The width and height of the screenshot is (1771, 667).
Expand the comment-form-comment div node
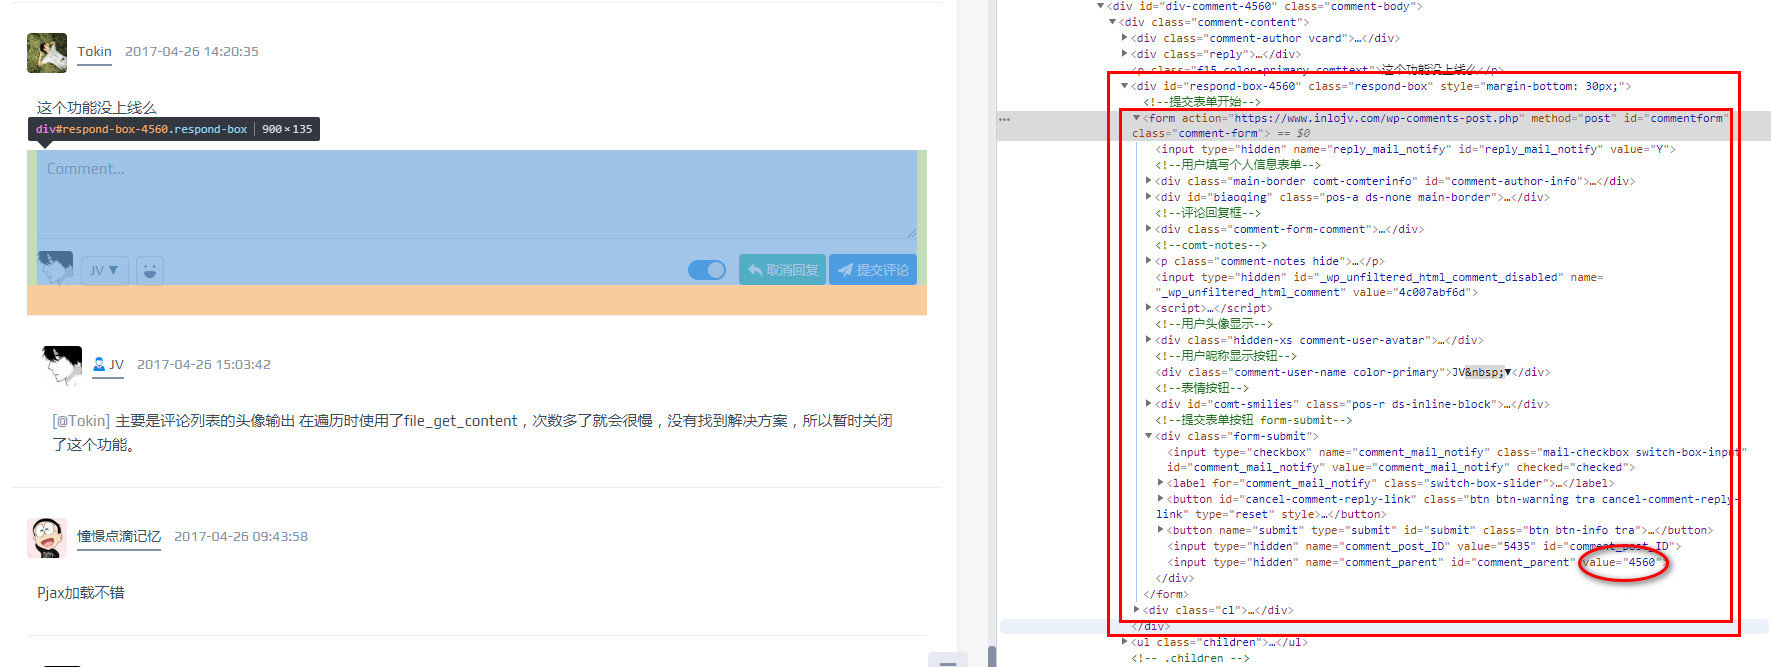click(1149, 229)
